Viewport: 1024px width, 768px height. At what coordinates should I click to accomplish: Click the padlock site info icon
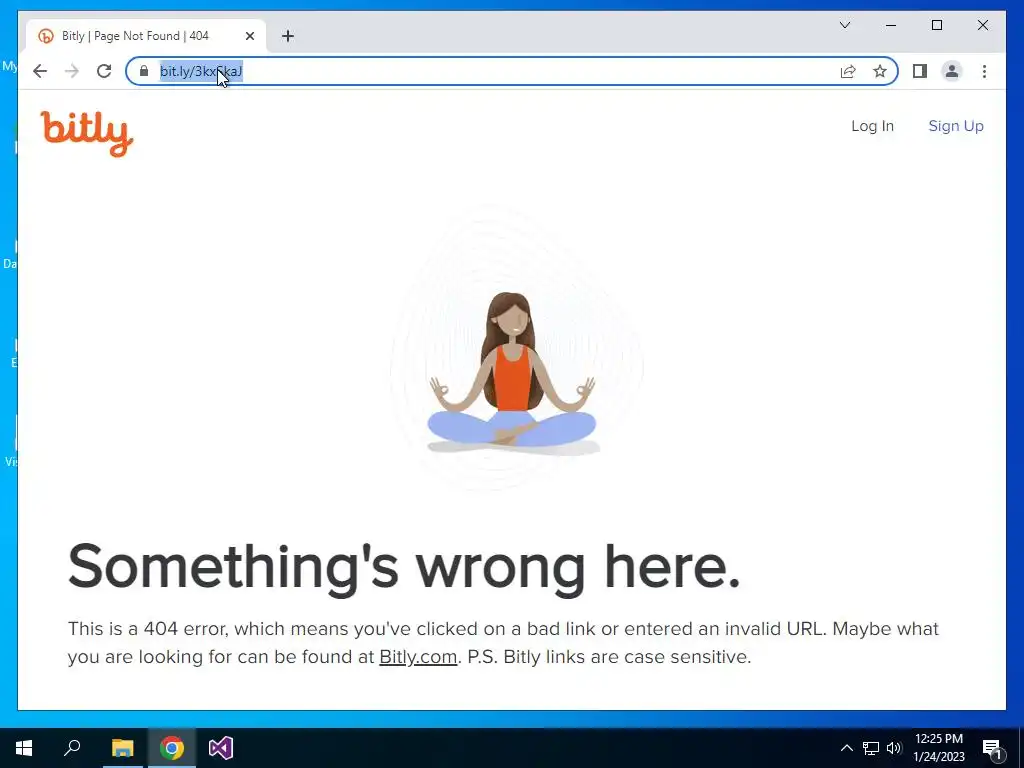coord(144,71)
